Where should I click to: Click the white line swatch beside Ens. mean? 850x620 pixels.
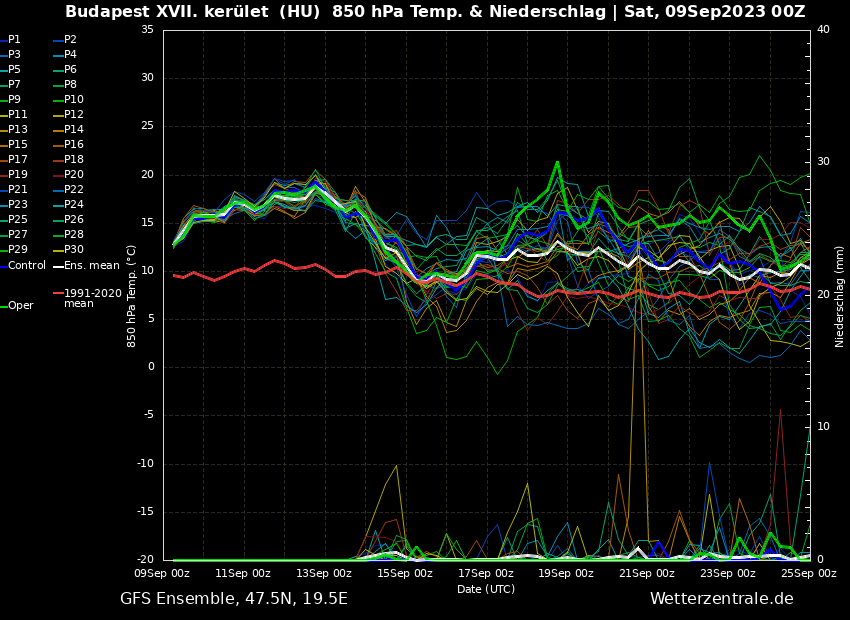pos(58,266)
